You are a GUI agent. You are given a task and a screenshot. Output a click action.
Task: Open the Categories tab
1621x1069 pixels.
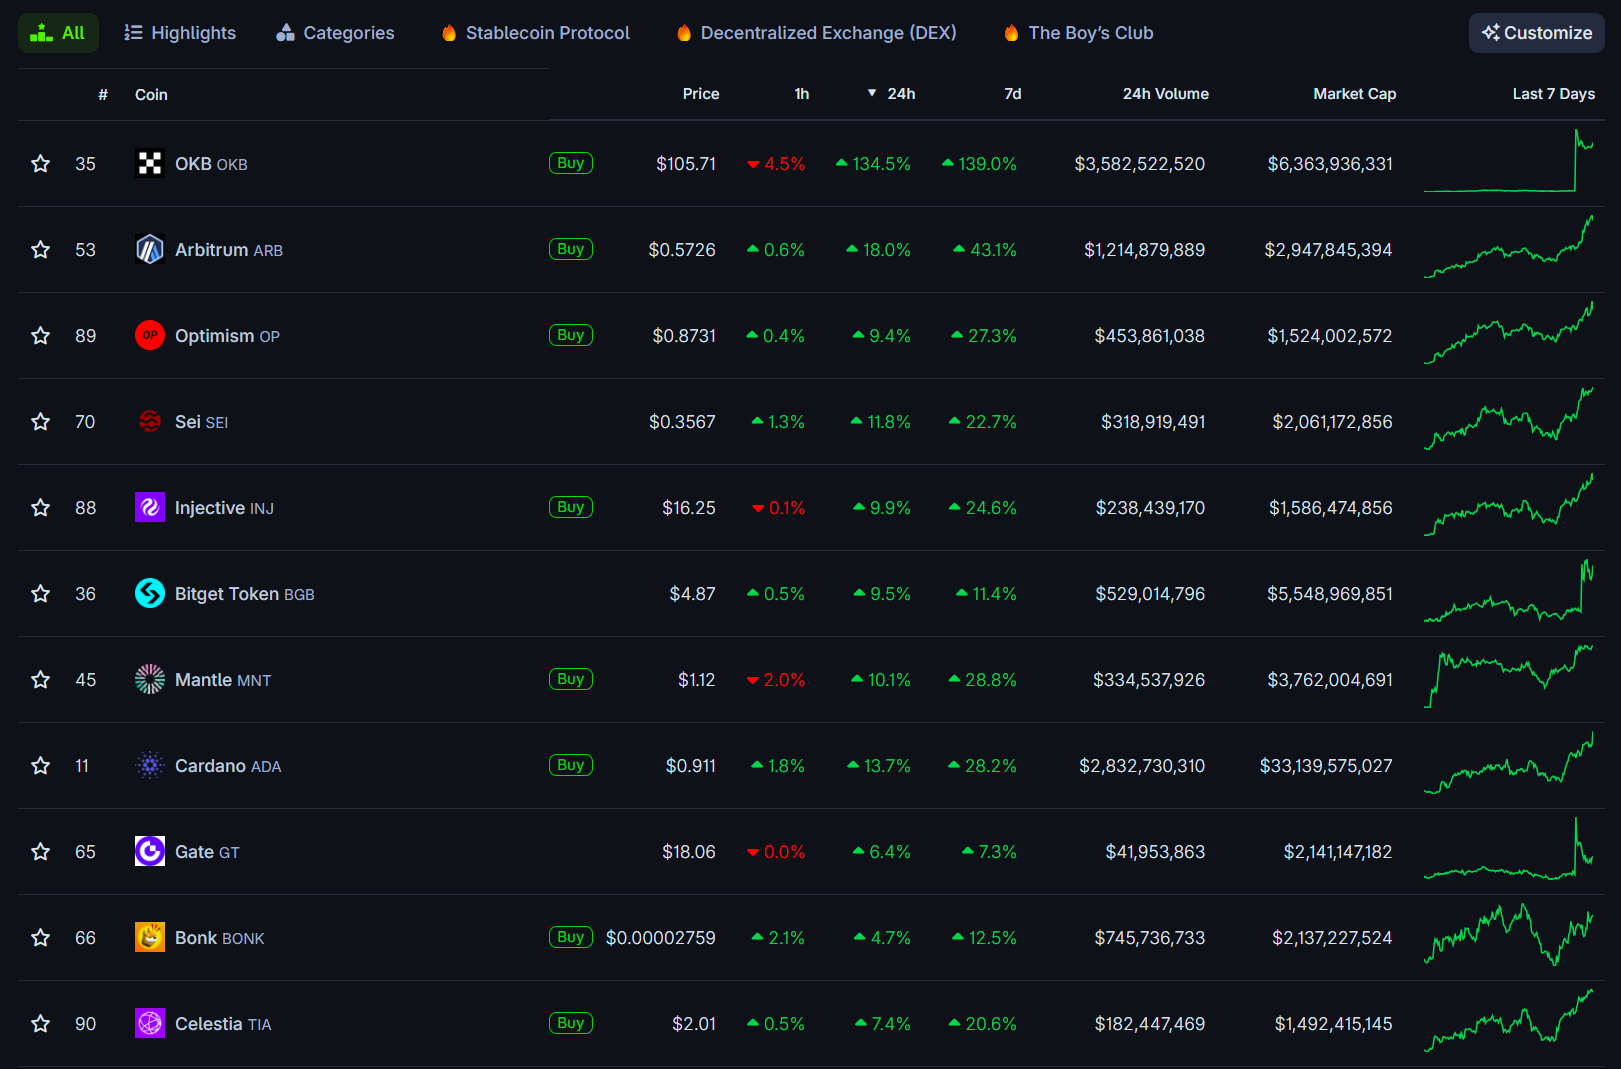click(x=335, y=33)
